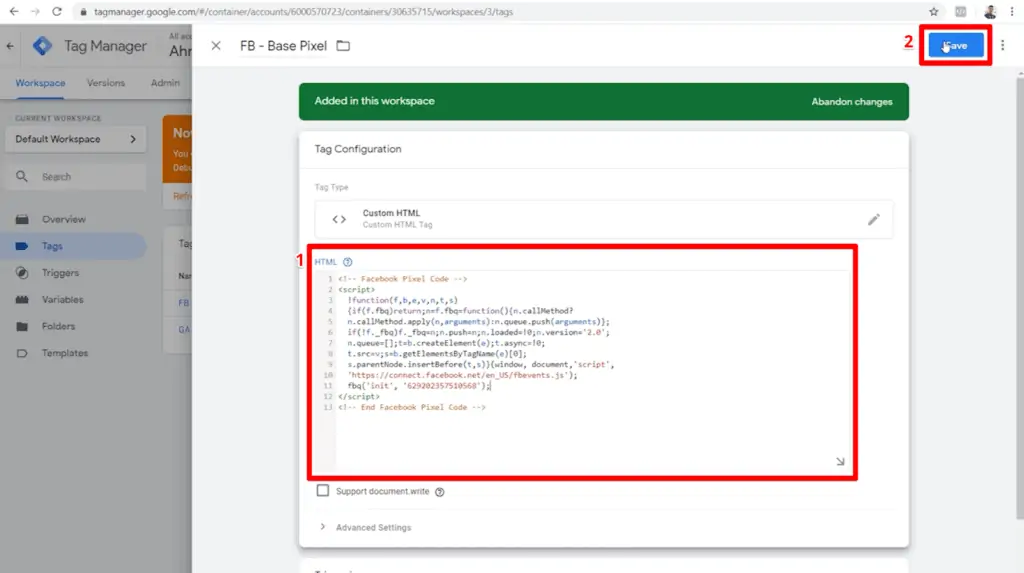1024x573 pixels.
Task: Click the page vertical scrollbar
Action: 1020,297
